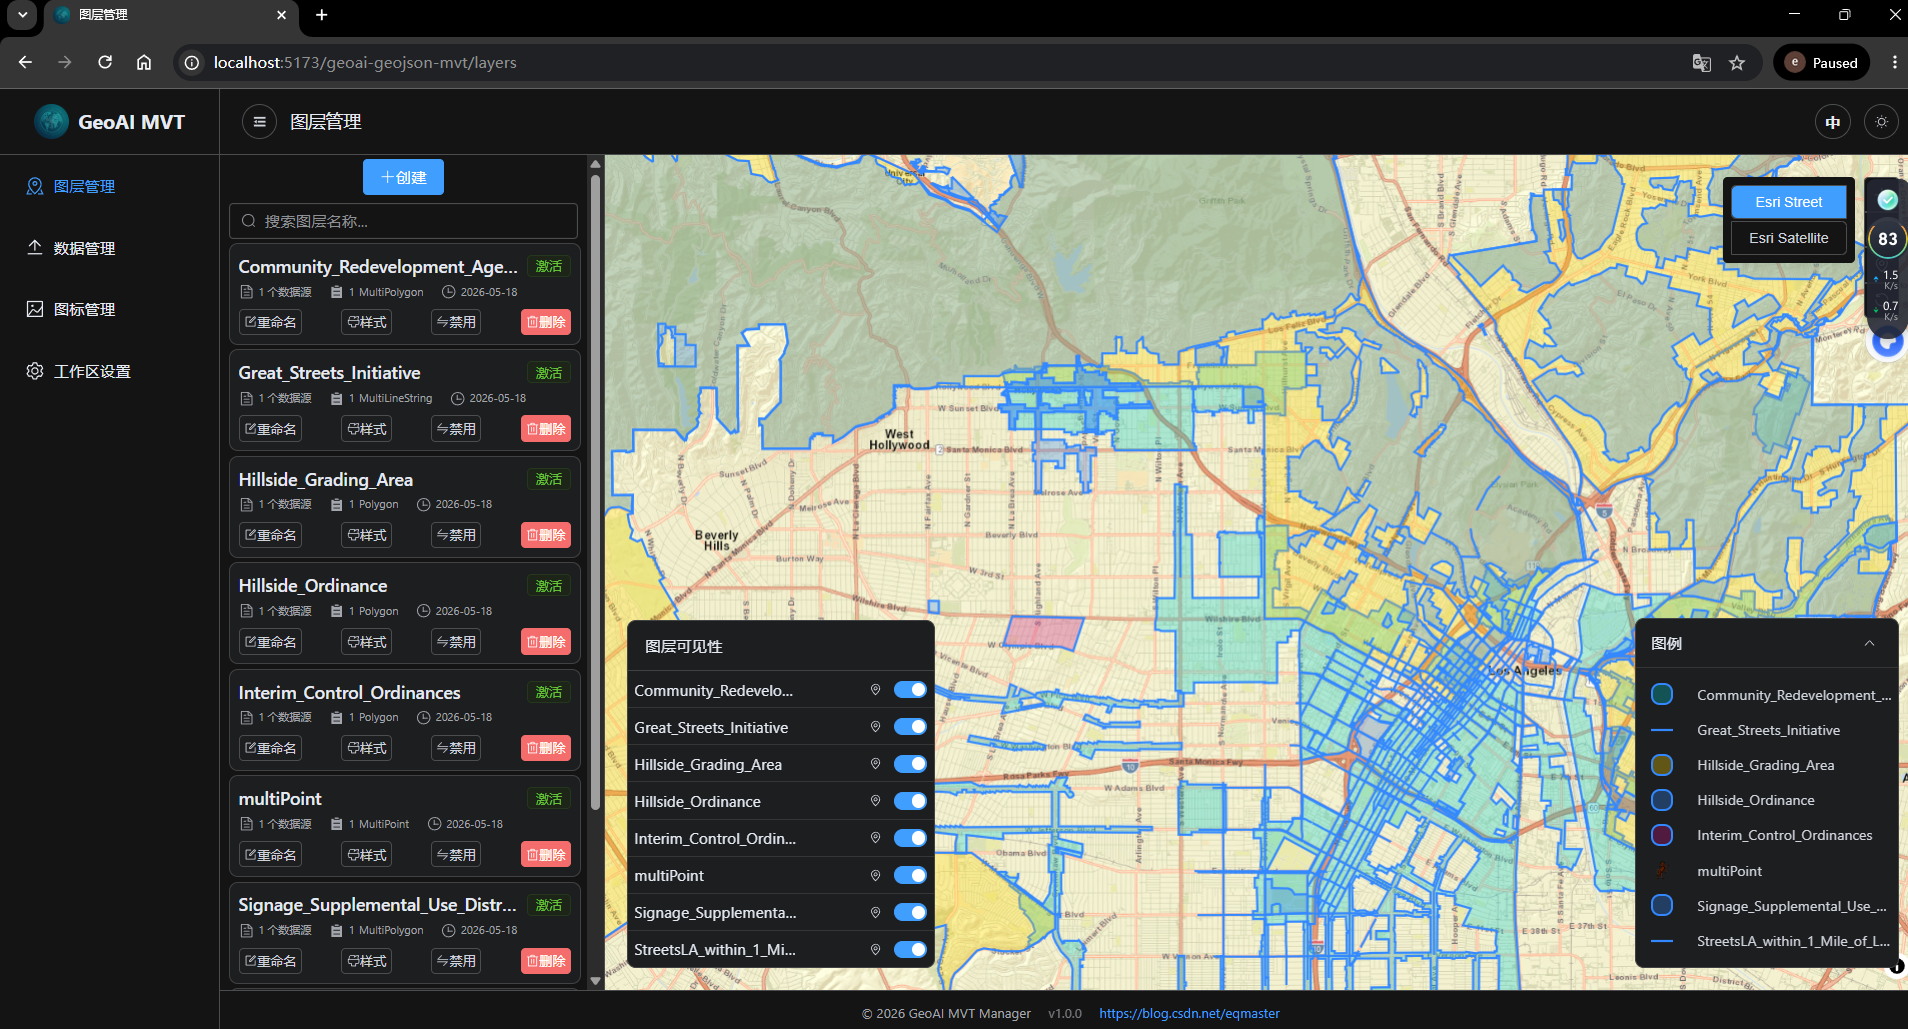The width and height of the screenshot is (1908, 1029).
Task: Go to the browser home page icon
Action: 144,62
